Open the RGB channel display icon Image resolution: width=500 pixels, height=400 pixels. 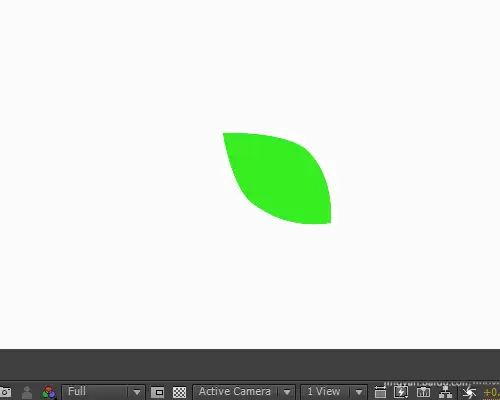tap(49, 392)
